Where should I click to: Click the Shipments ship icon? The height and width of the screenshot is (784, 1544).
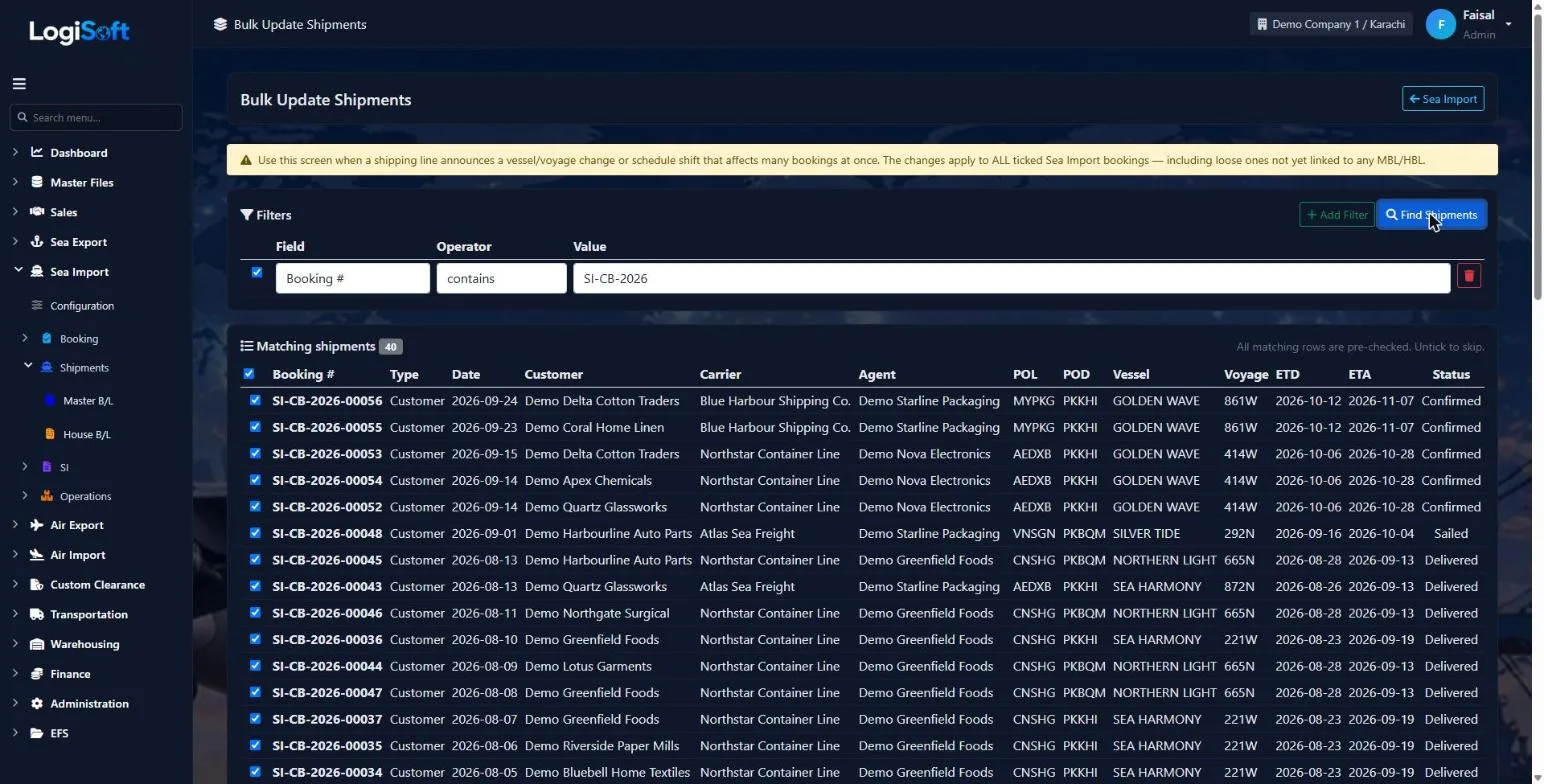pos(46,368)
